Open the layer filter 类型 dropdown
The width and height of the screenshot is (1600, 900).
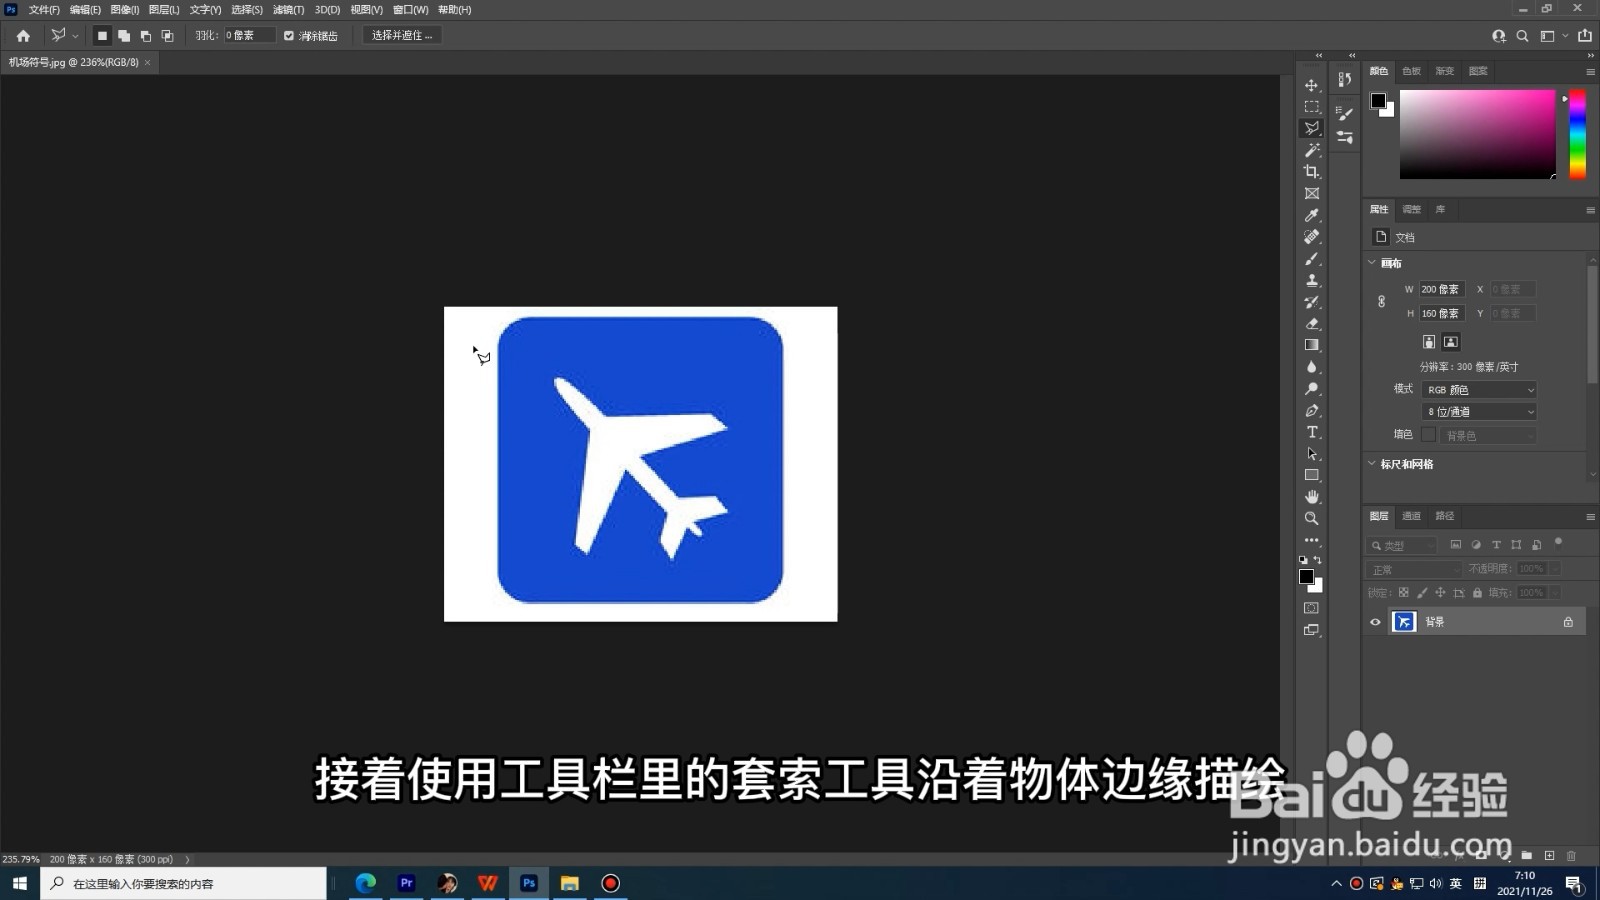1402,546
